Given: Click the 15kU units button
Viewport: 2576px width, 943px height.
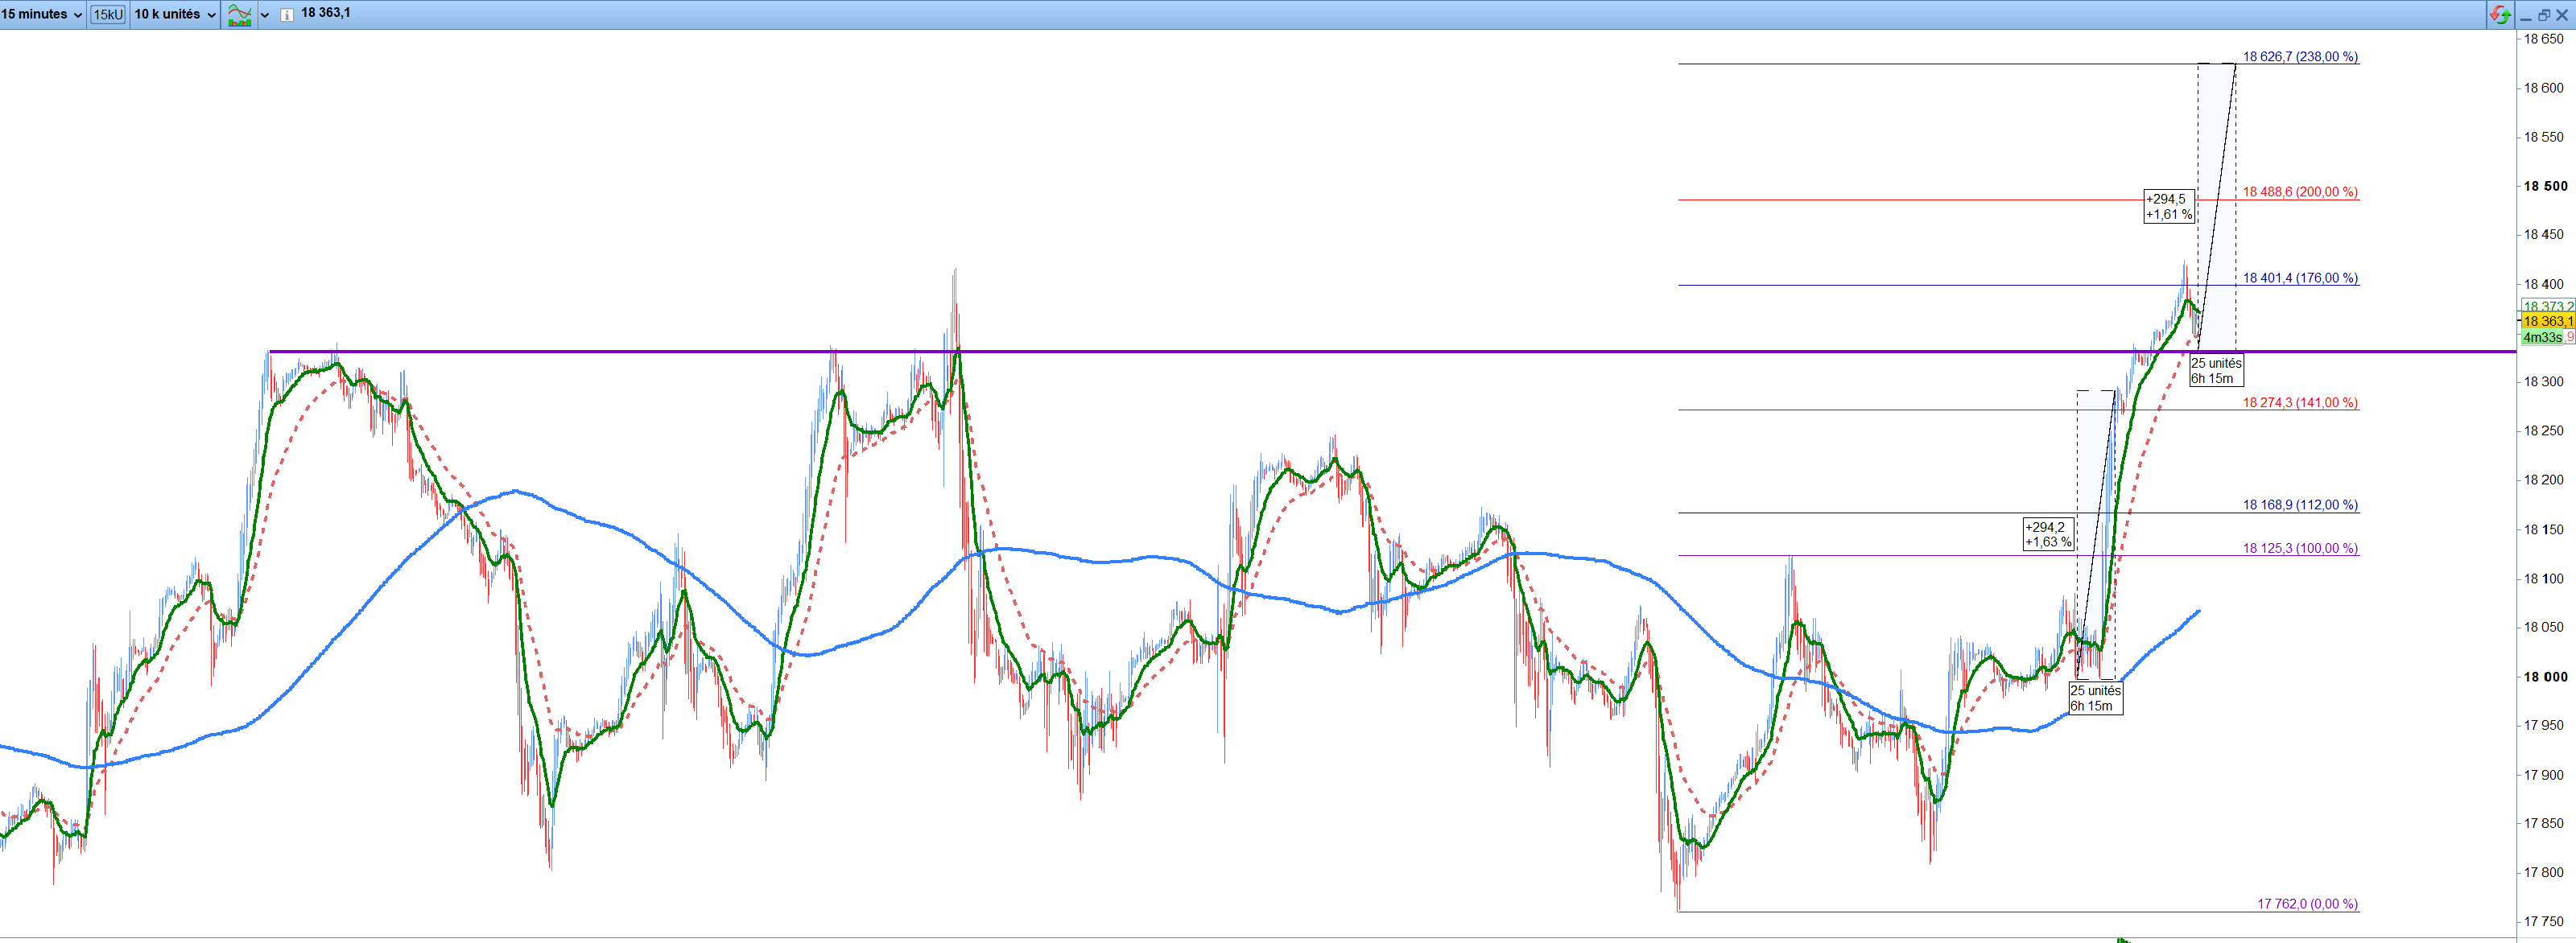Looking at the screenshot, I should (107, 14).
